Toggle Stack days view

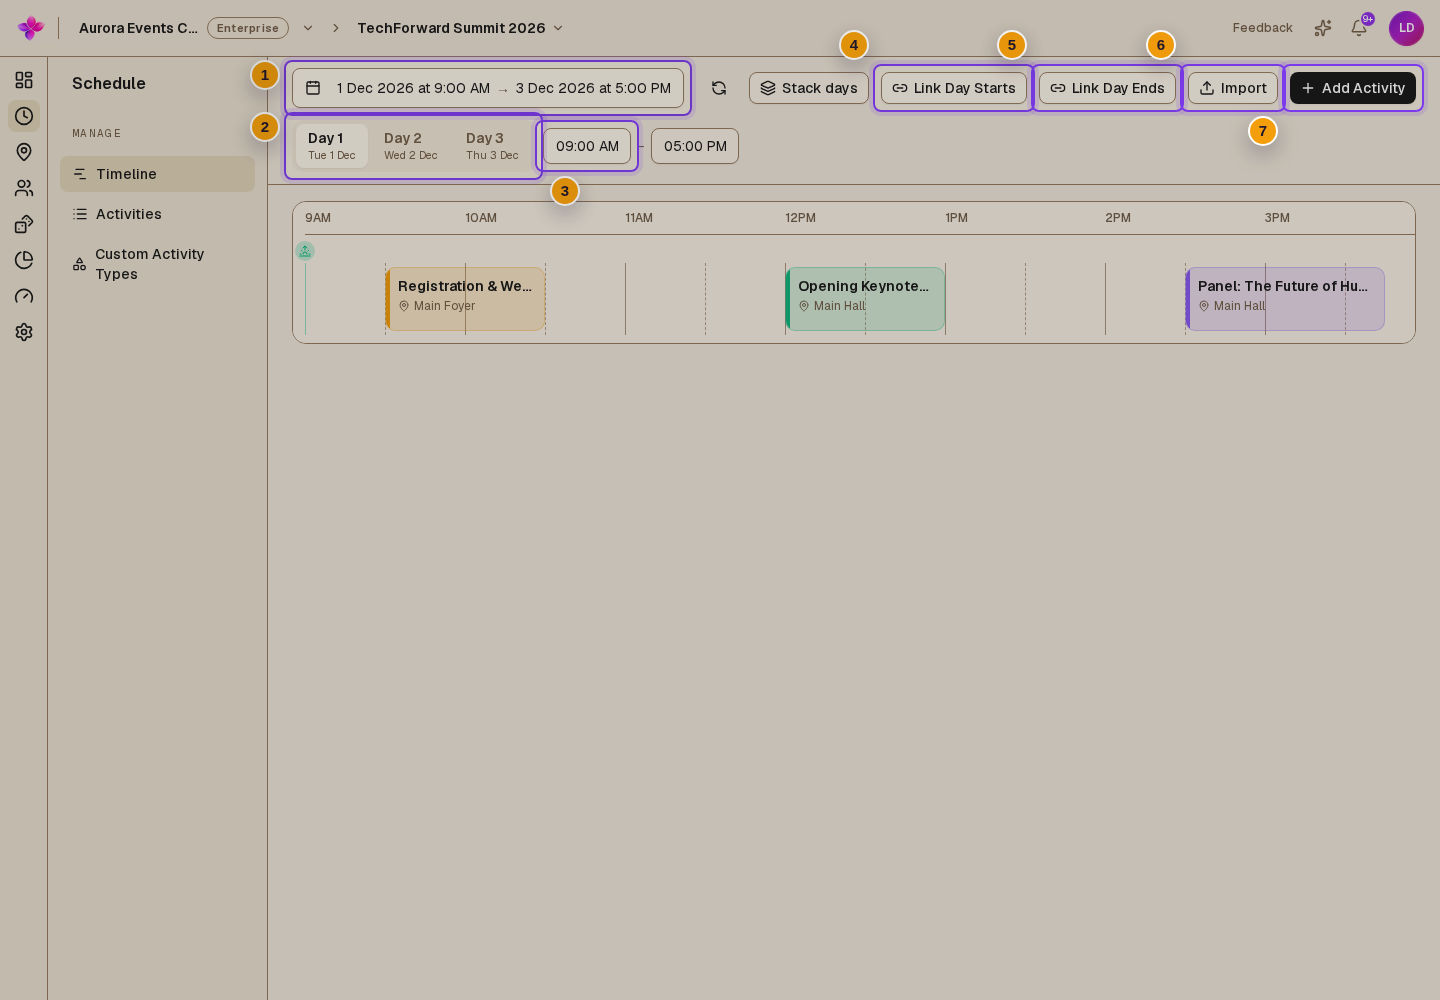(809, 88)
